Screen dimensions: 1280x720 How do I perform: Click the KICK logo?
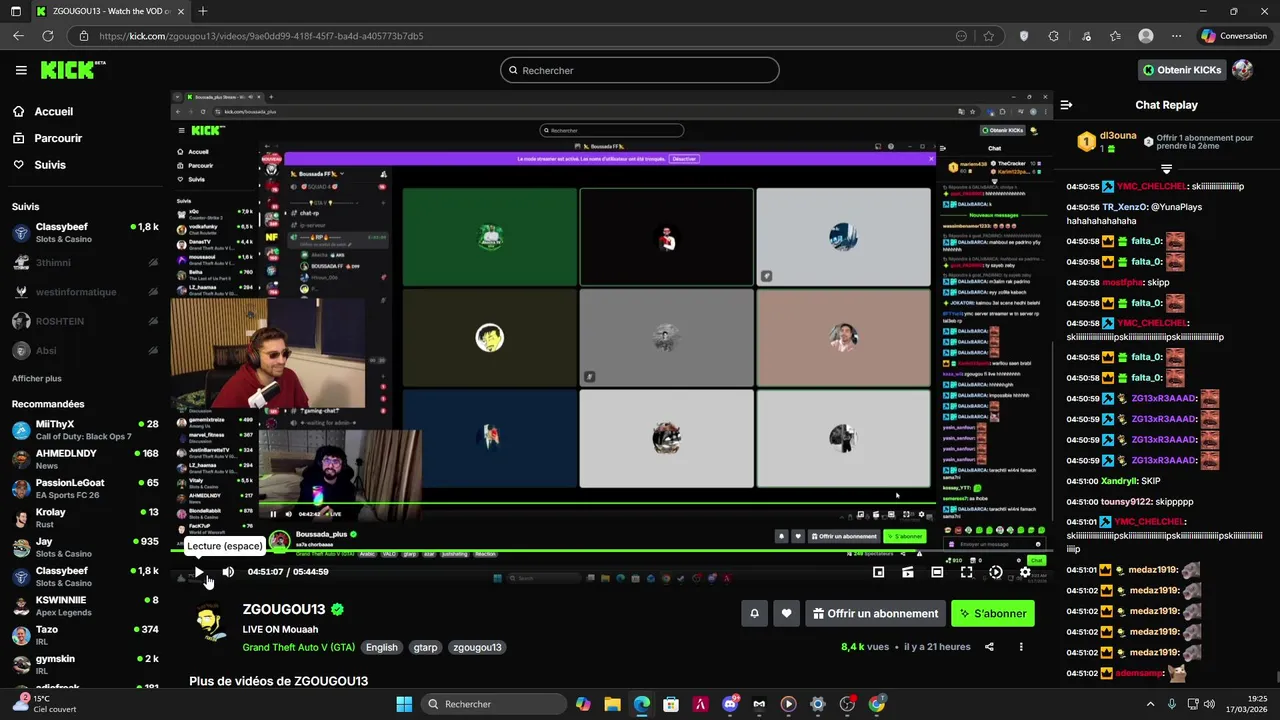click(73, 70)
